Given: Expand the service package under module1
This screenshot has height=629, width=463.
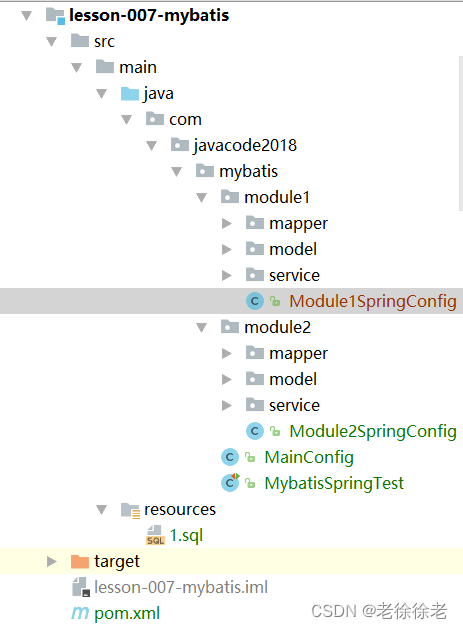Looking at the screenshot, I should 227,276.
